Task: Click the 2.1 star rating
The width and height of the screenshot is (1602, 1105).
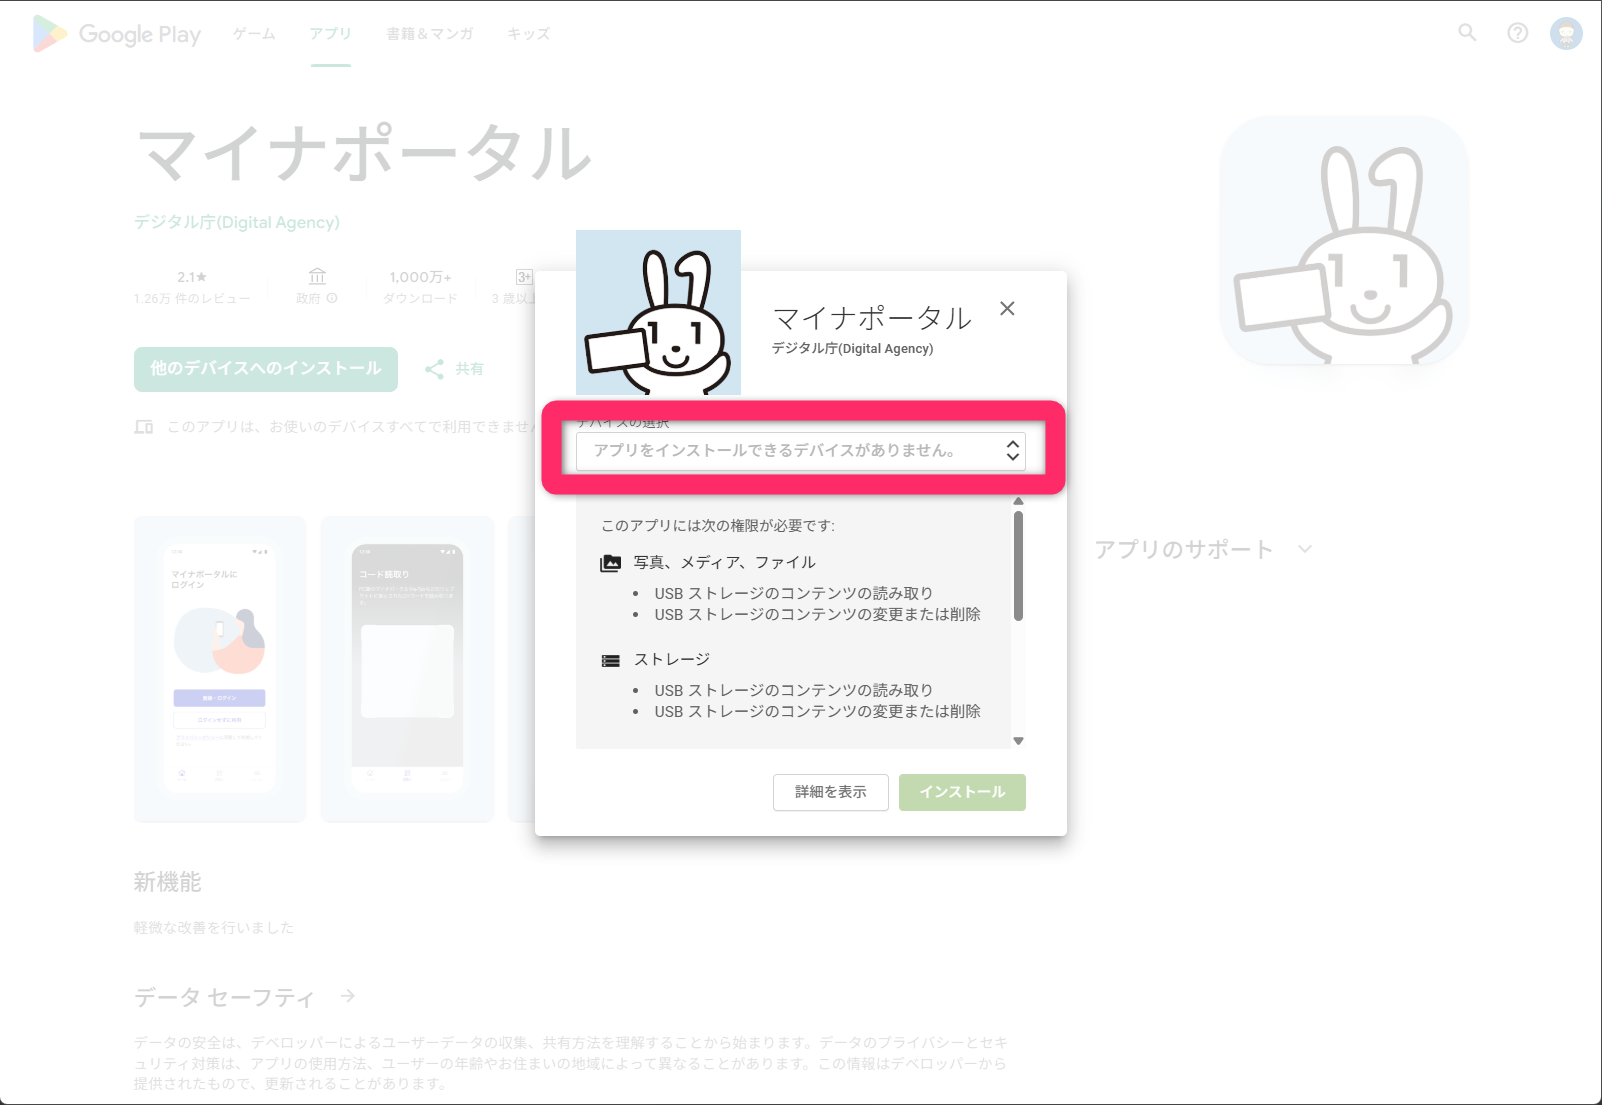Action: pyautogui.click(x=192, y=277)
